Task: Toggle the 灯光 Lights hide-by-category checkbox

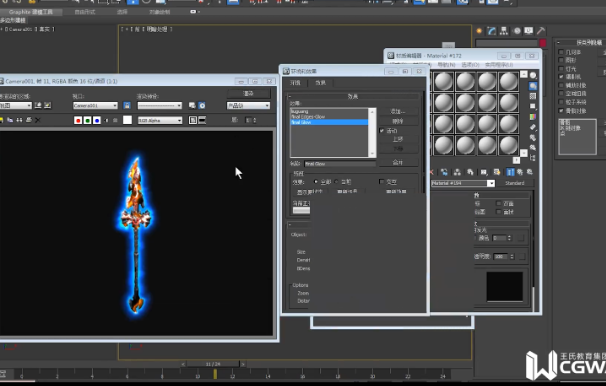Action: coord(561,69)
